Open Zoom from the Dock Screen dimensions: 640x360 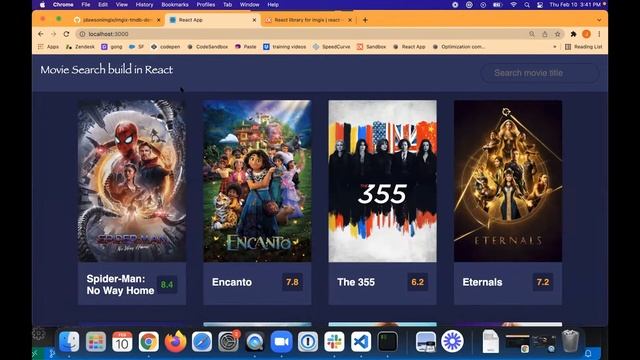tap(281, 341)
